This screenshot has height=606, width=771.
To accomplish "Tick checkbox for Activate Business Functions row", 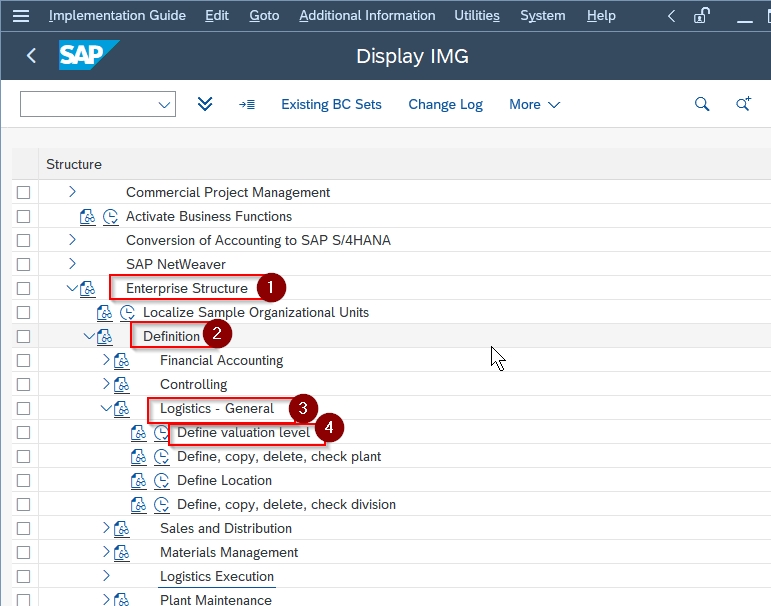I will click(x=24, y=216).
